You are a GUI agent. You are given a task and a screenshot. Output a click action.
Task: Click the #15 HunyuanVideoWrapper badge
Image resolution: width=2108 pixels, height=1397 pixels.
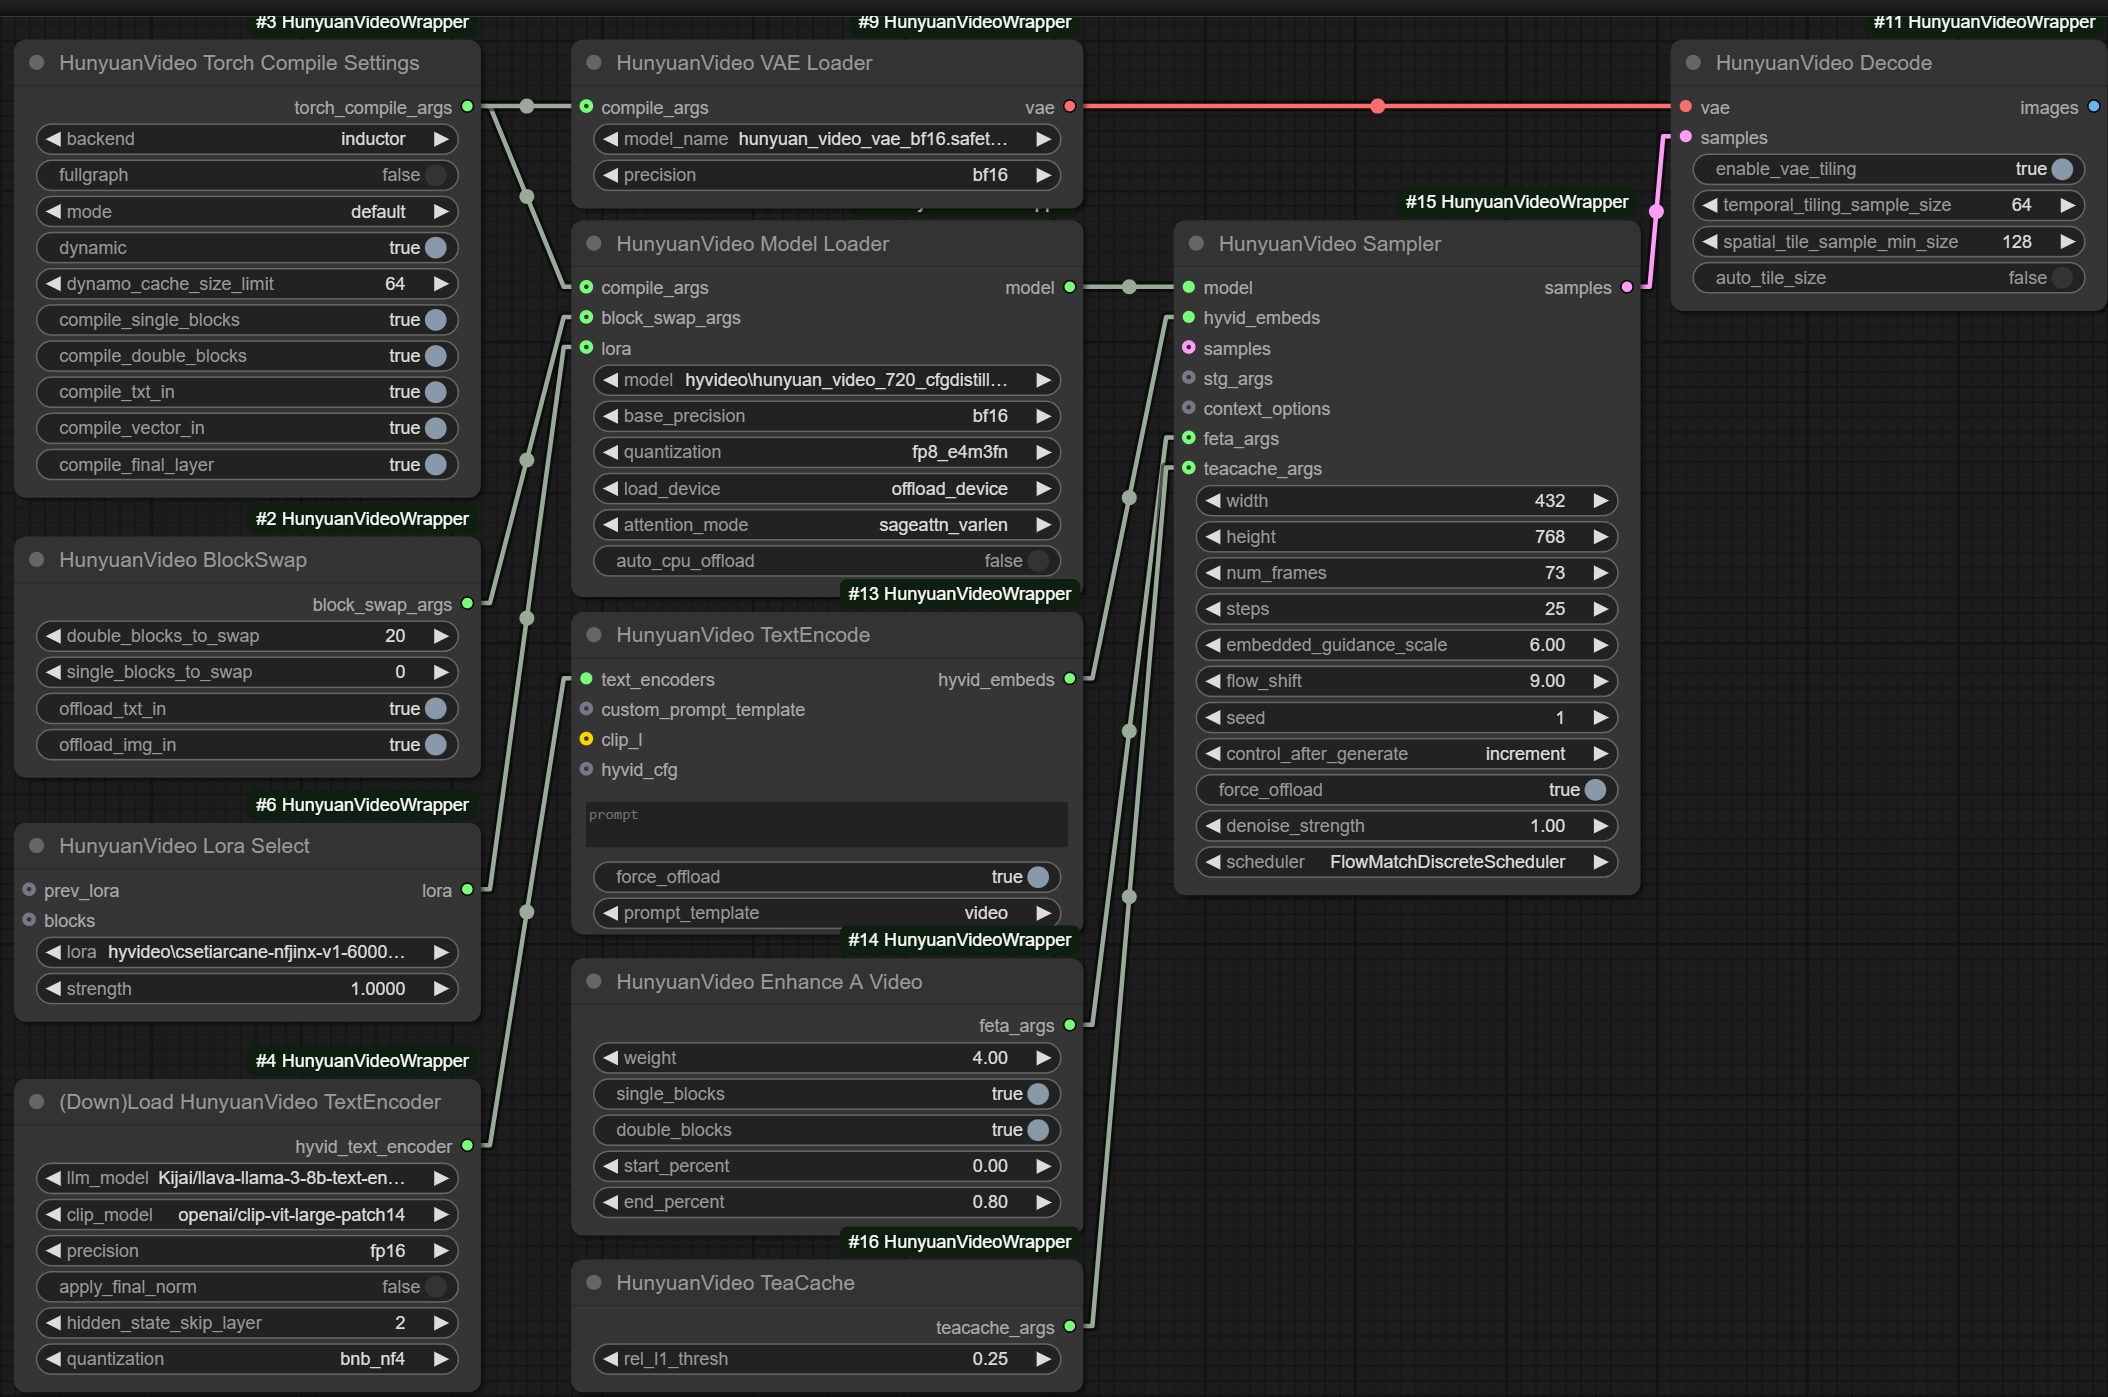[1516, 201]
